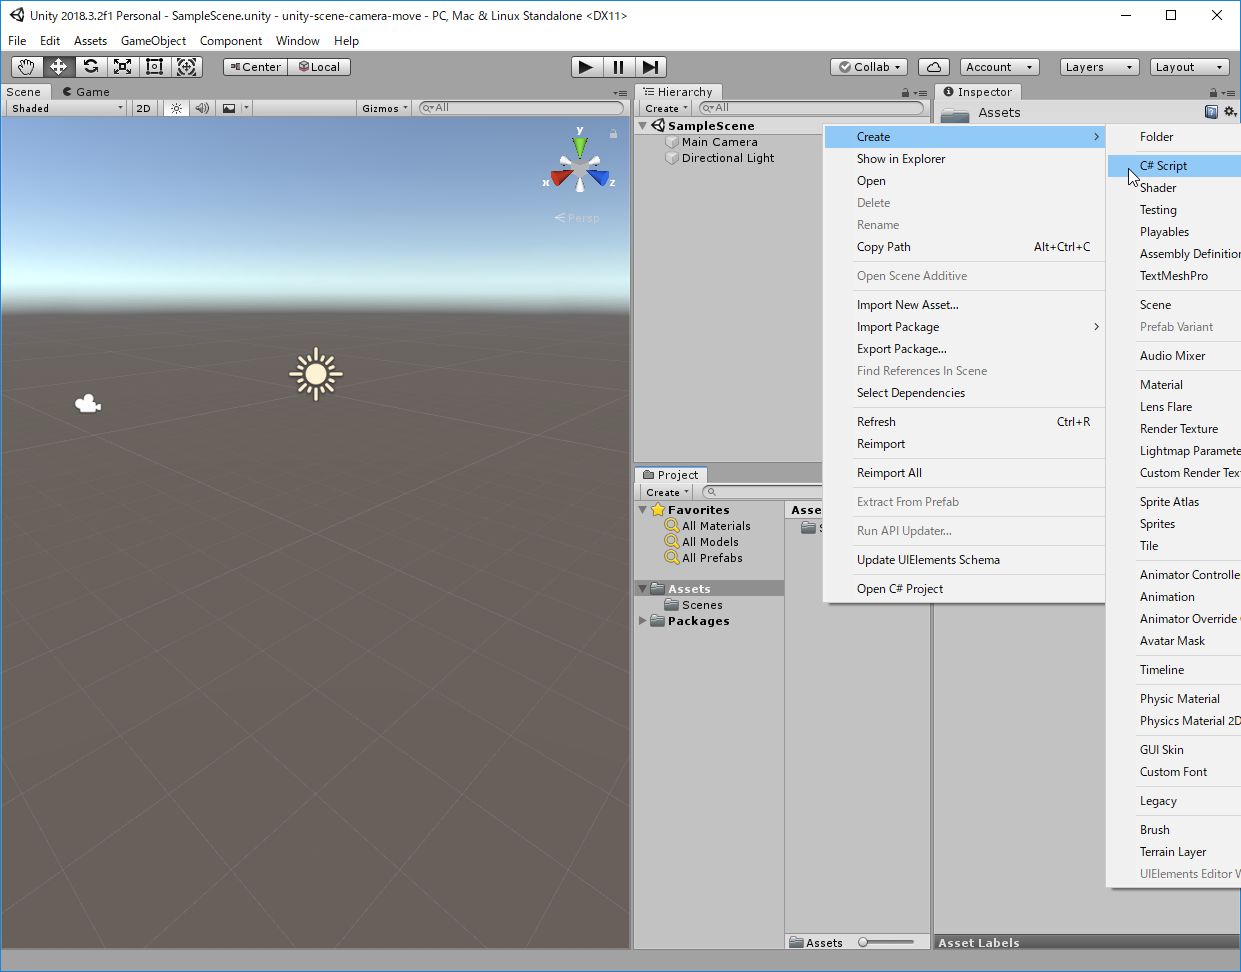This screenshot has height=972, width=1241.
Task: Select the Rotate tool
Action: (91, 67)
